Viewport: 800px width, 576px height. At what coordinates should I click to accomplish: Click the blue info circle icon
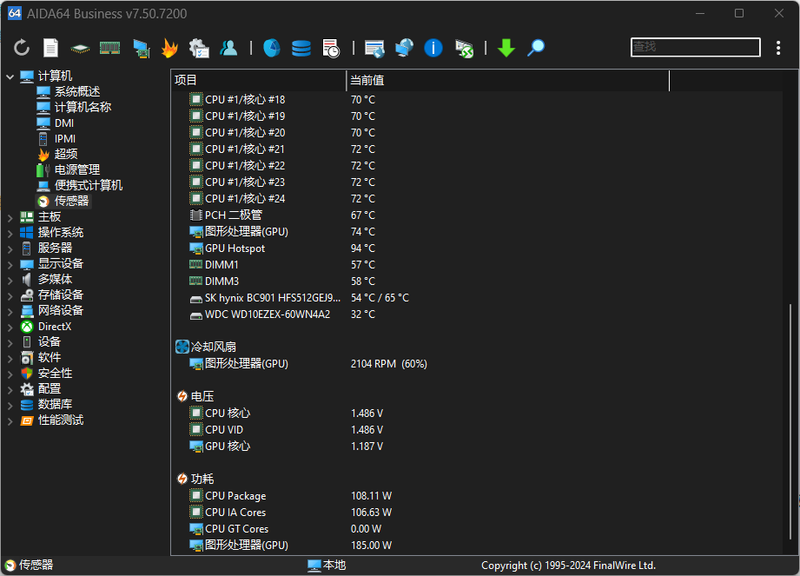pyautogui.click(x=433, y=48)
